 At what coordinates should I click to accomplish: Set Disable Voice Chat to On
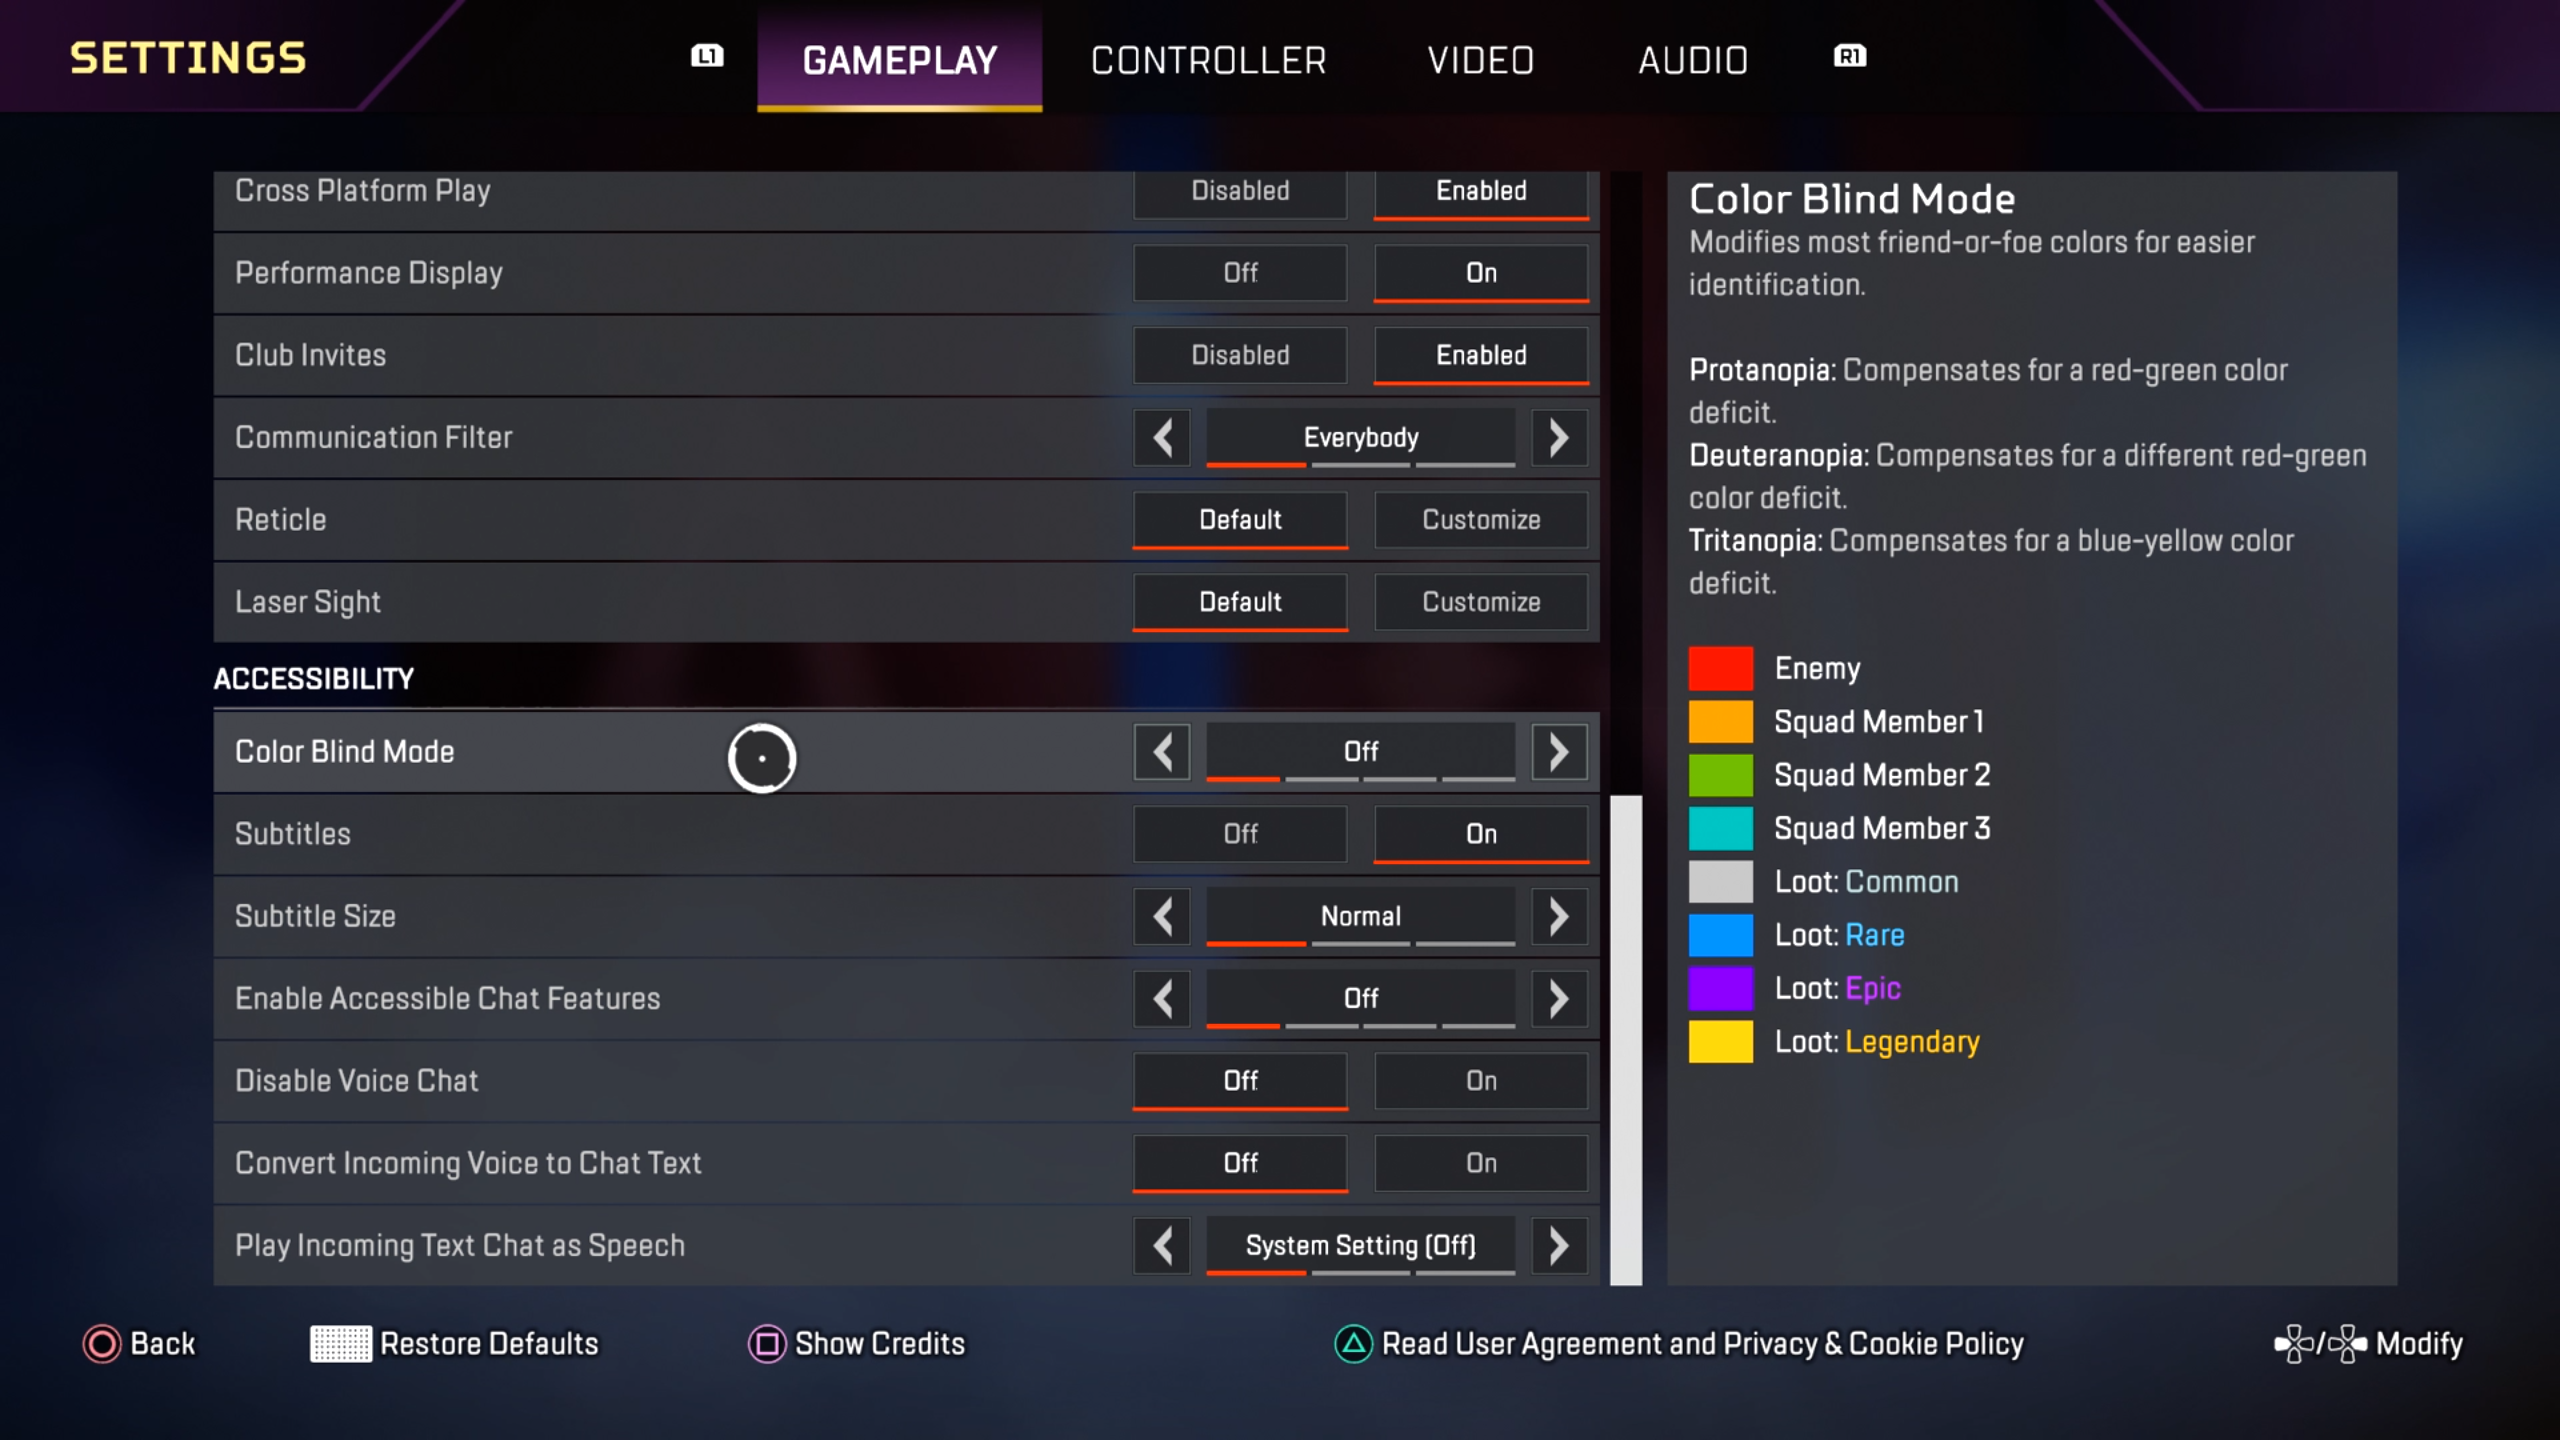click(1481, 1081)
